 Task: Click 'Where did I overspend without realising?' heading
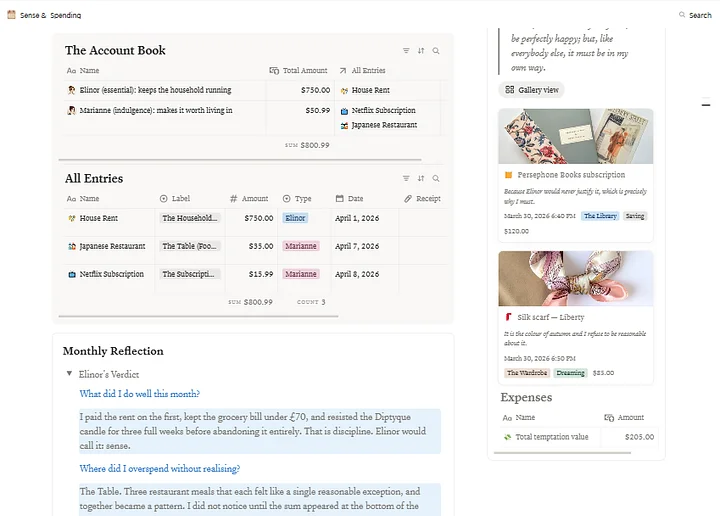(x=160, y=469)
